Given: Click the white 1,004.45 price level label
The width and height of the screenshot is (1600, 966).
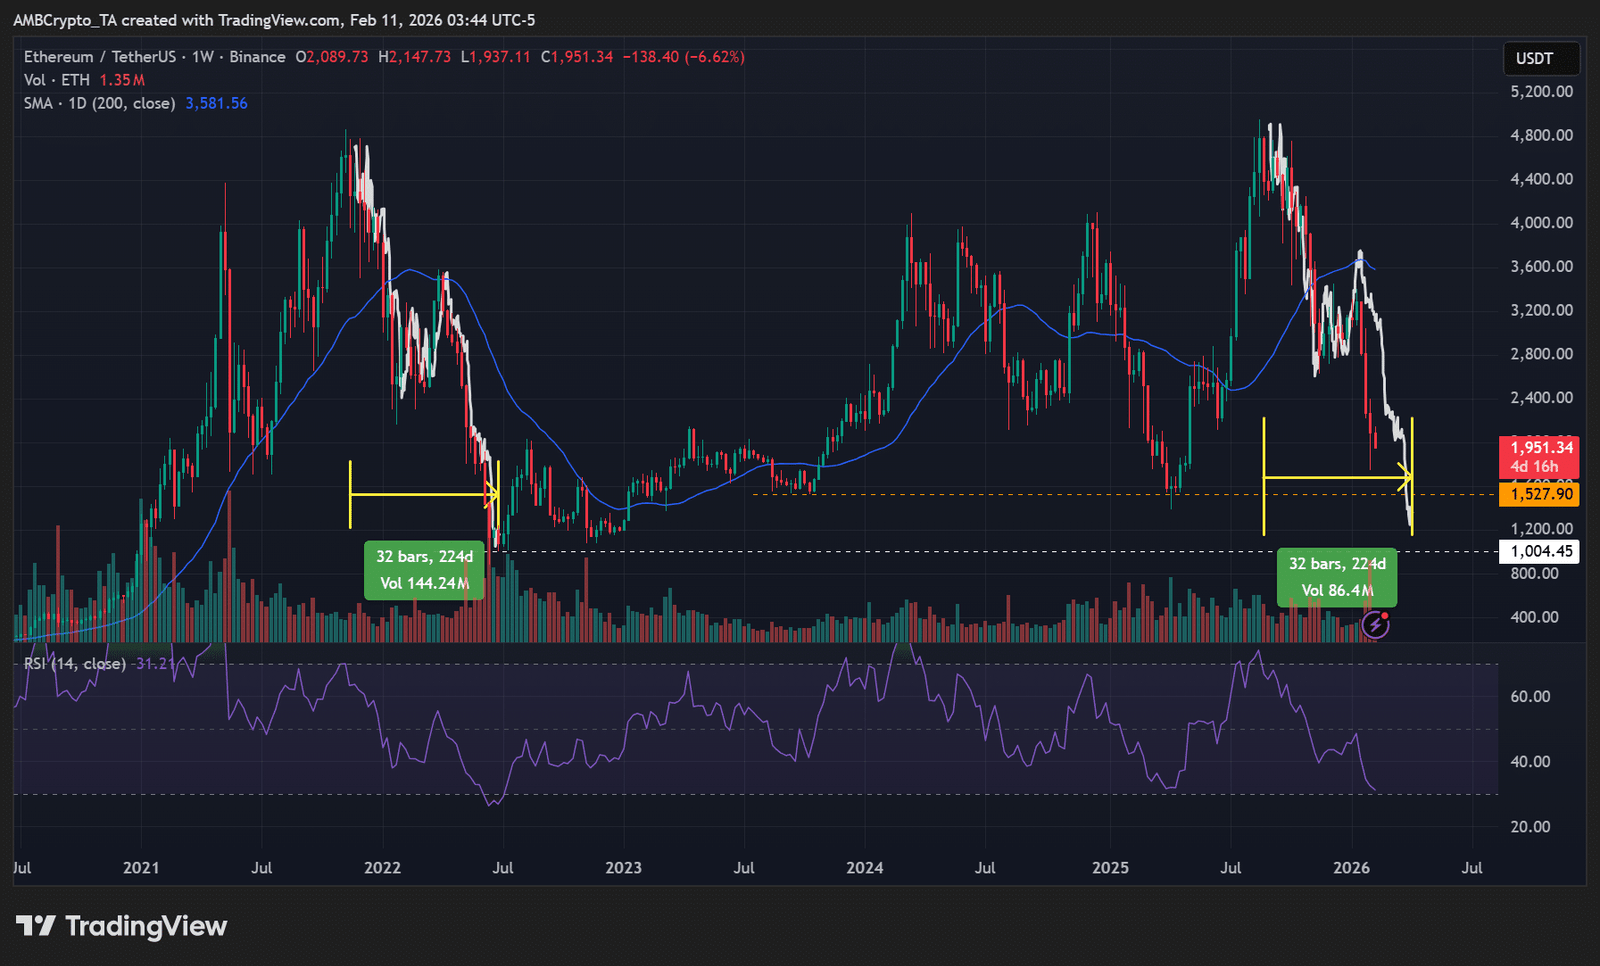Looking at the screenshot, I should tap(1540, 551).
